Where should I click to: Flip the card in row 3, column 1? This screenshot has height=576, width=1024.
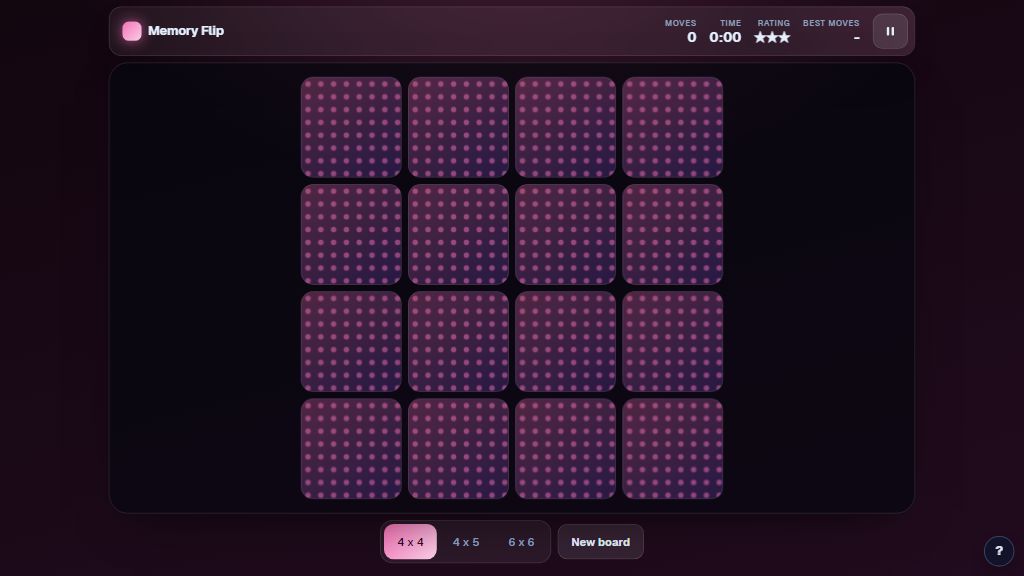[x=351, y=342]
